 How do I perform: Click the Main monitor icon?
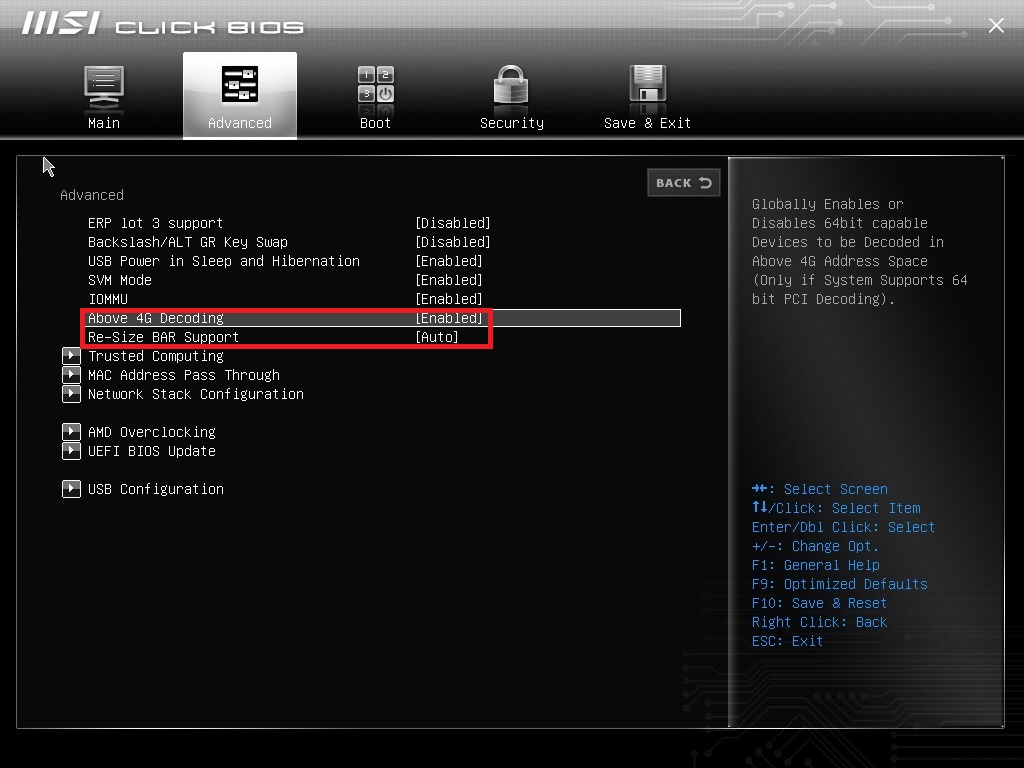(x=104, y=86)
